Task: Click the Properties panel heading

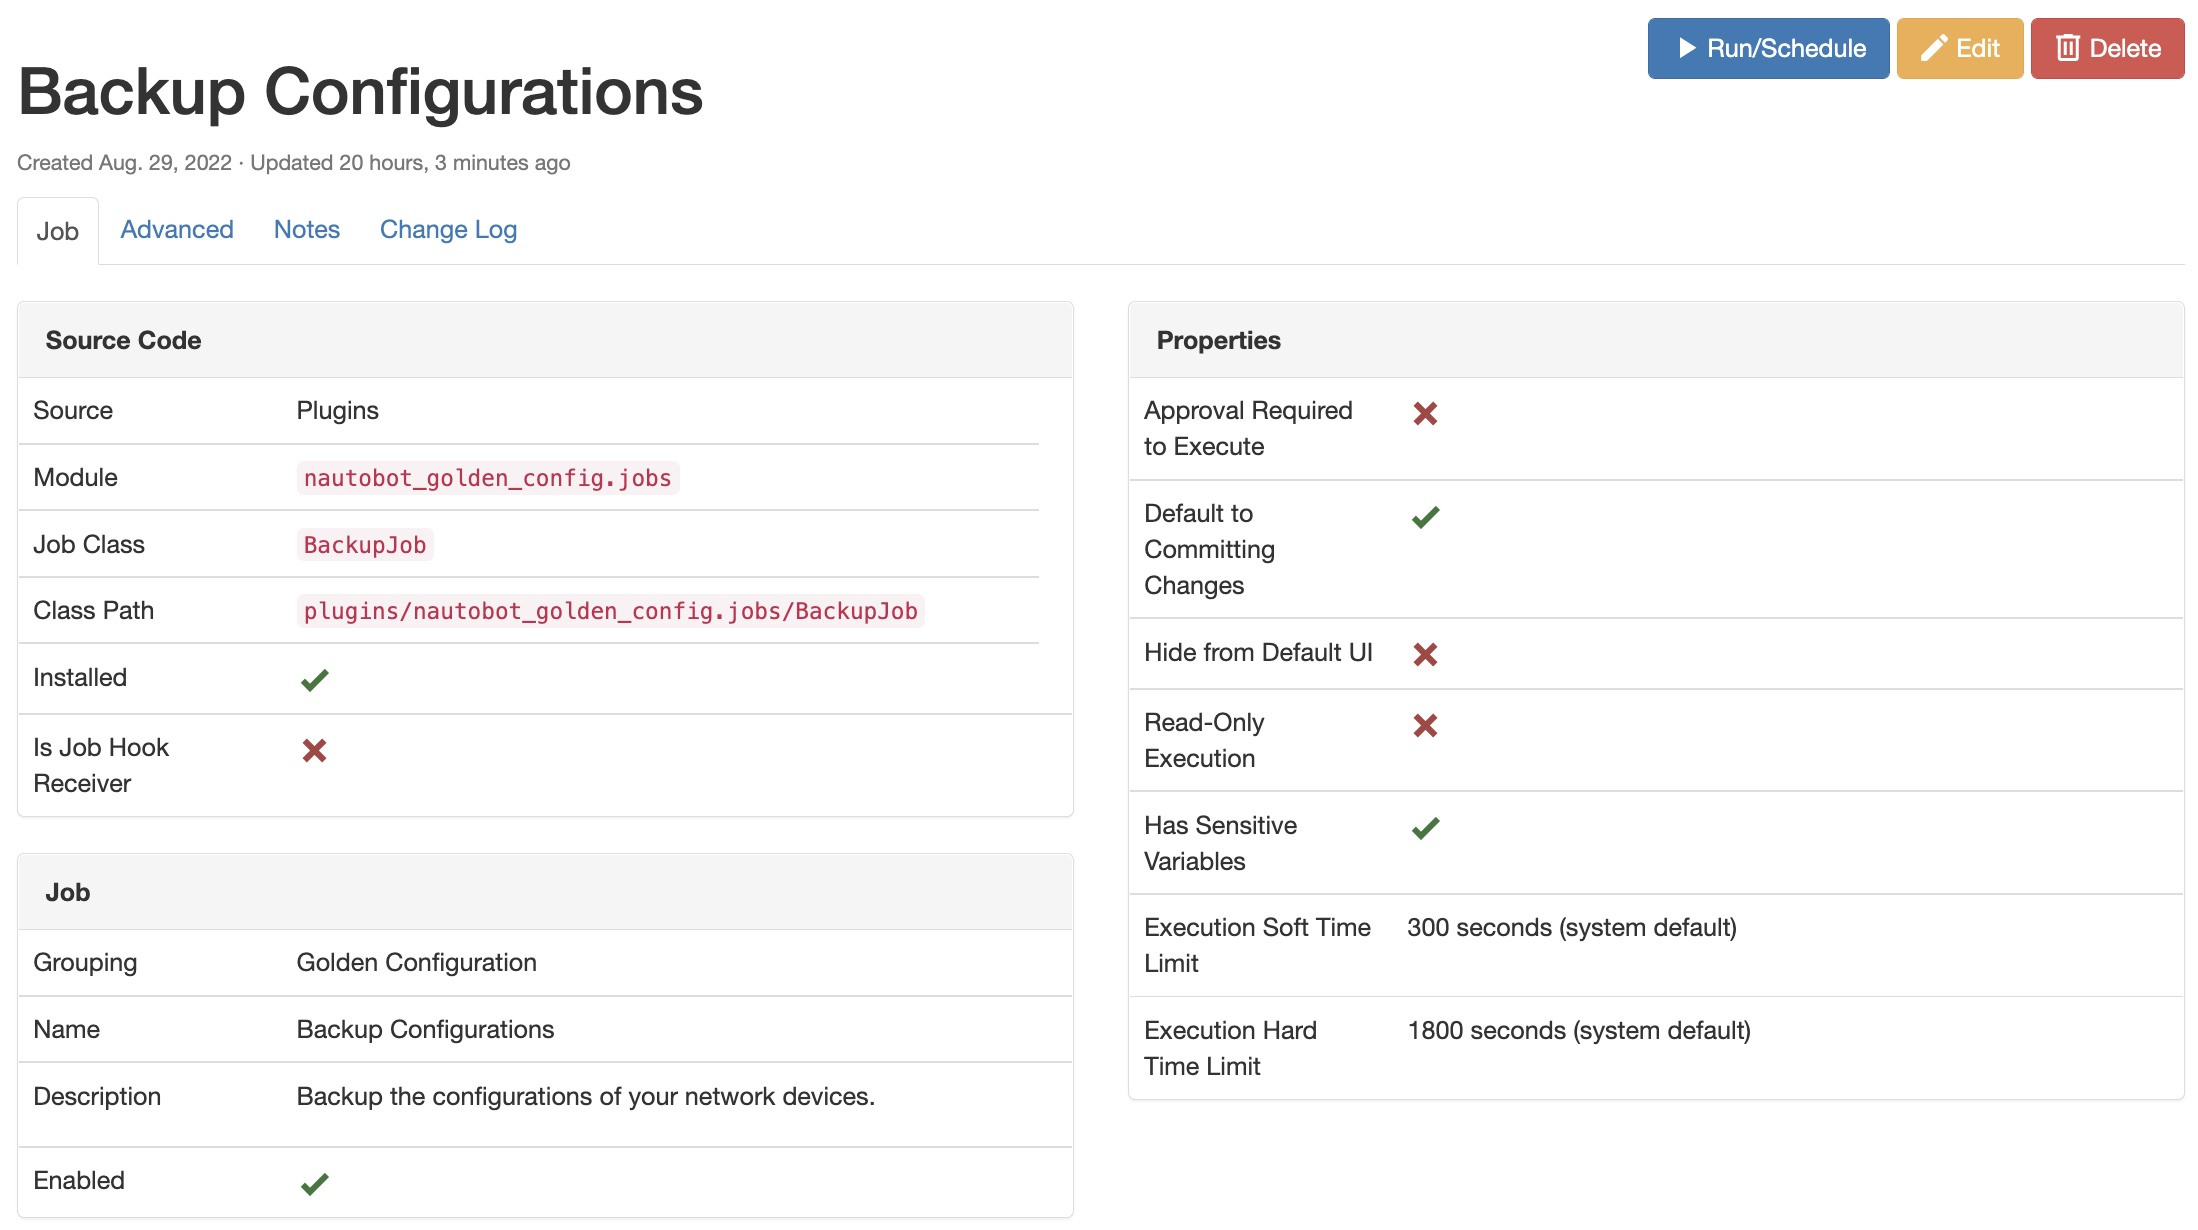Action: click(x=1218, y=341)
